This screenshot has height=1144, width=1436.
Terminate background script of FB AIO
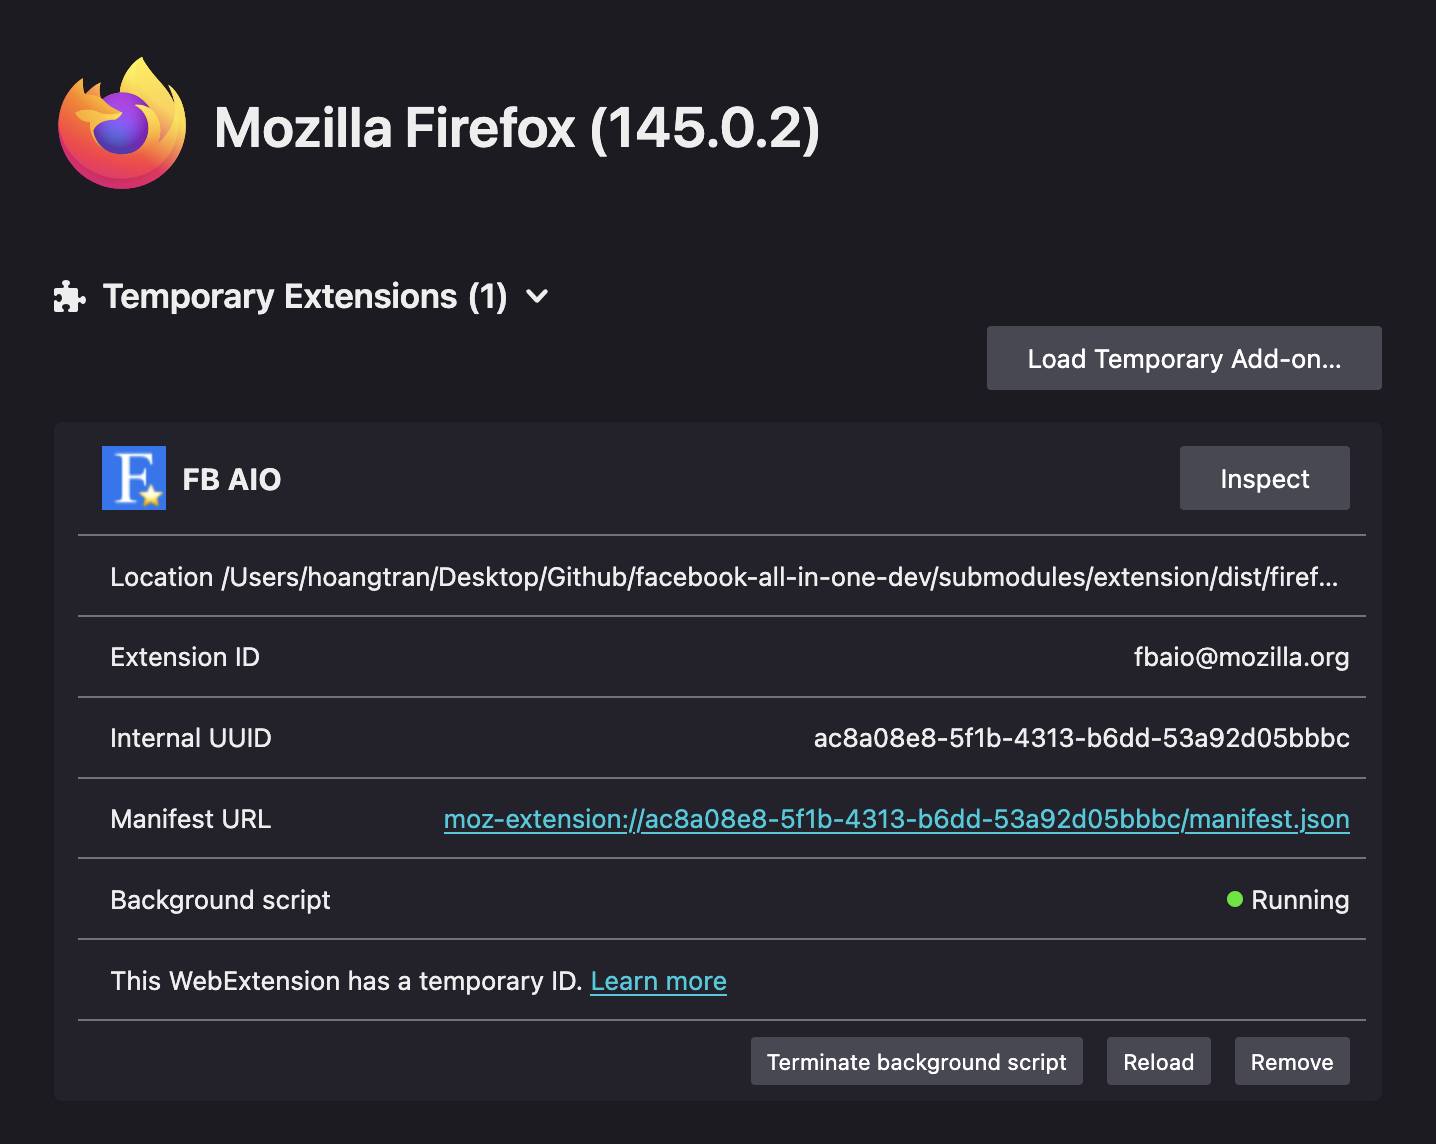click(916, 1062)
